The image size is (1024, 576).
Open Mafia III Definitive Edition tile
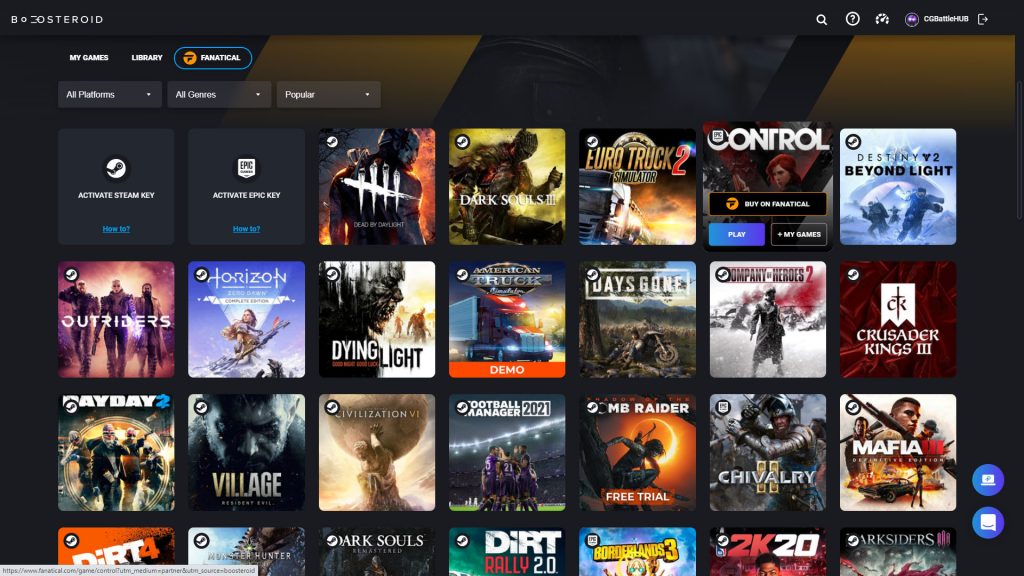[x=898, y=453]
